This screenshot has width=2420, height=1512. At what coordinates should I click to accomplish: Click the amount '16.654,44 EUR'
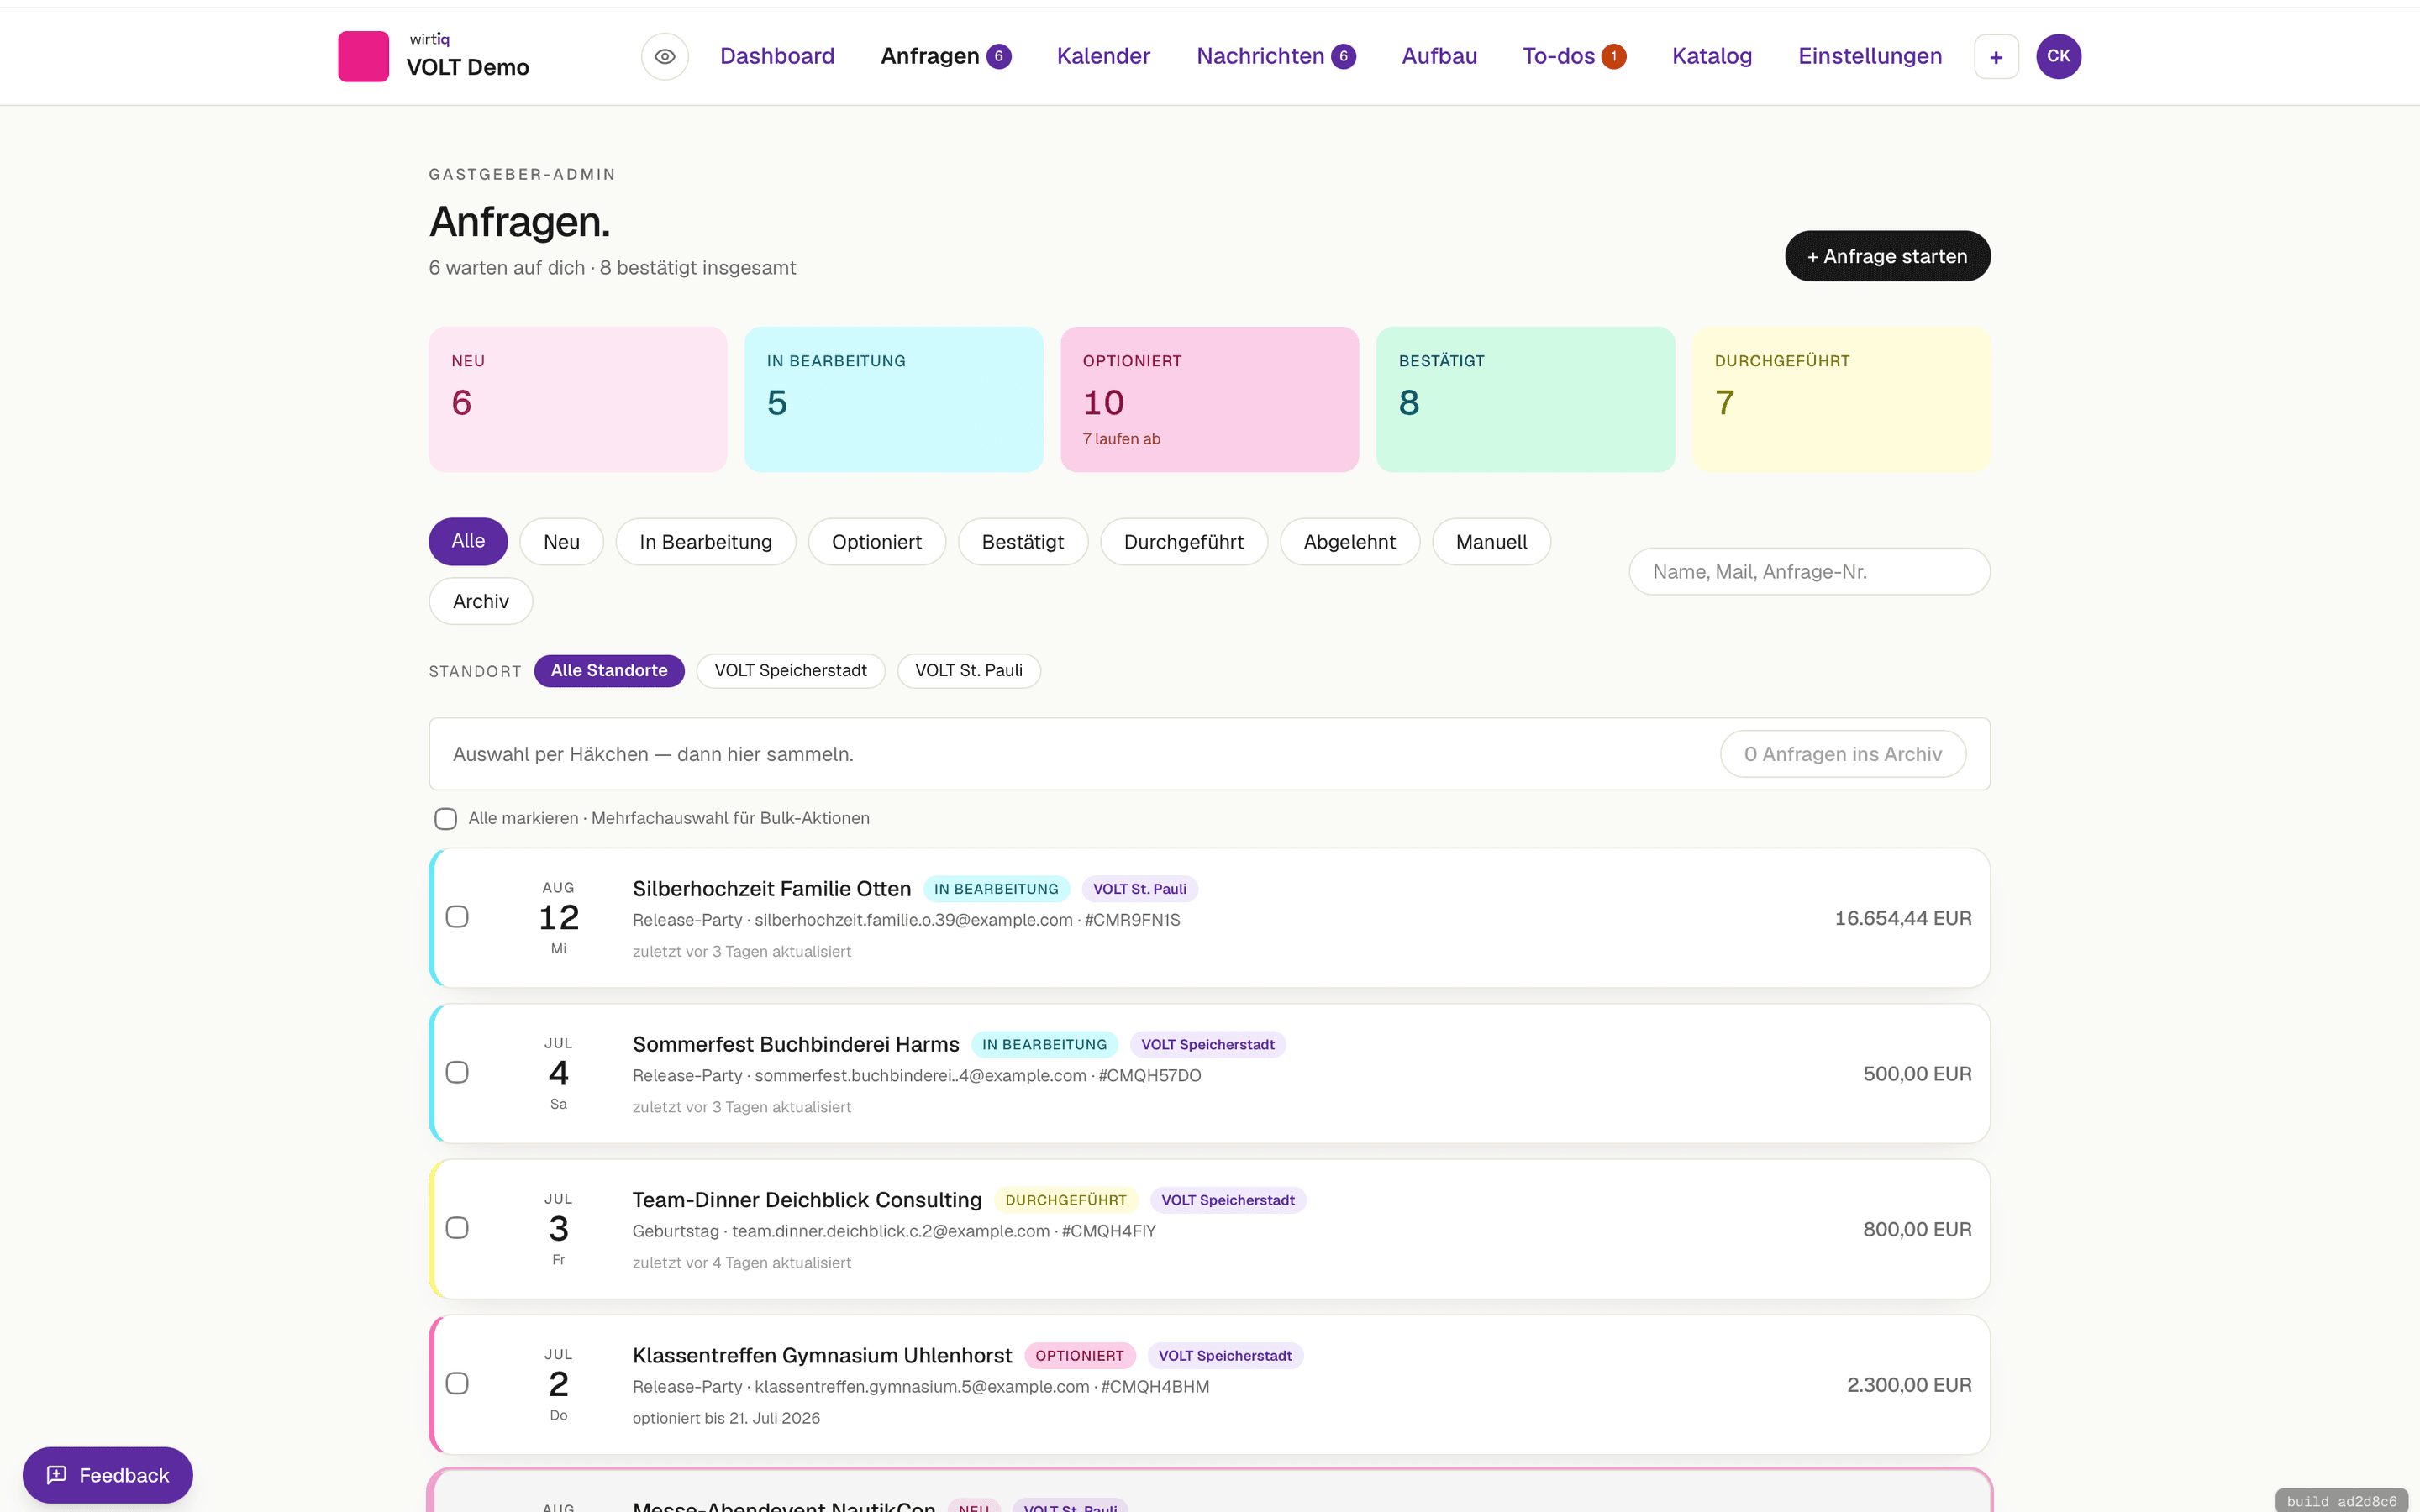(1903, 918)
